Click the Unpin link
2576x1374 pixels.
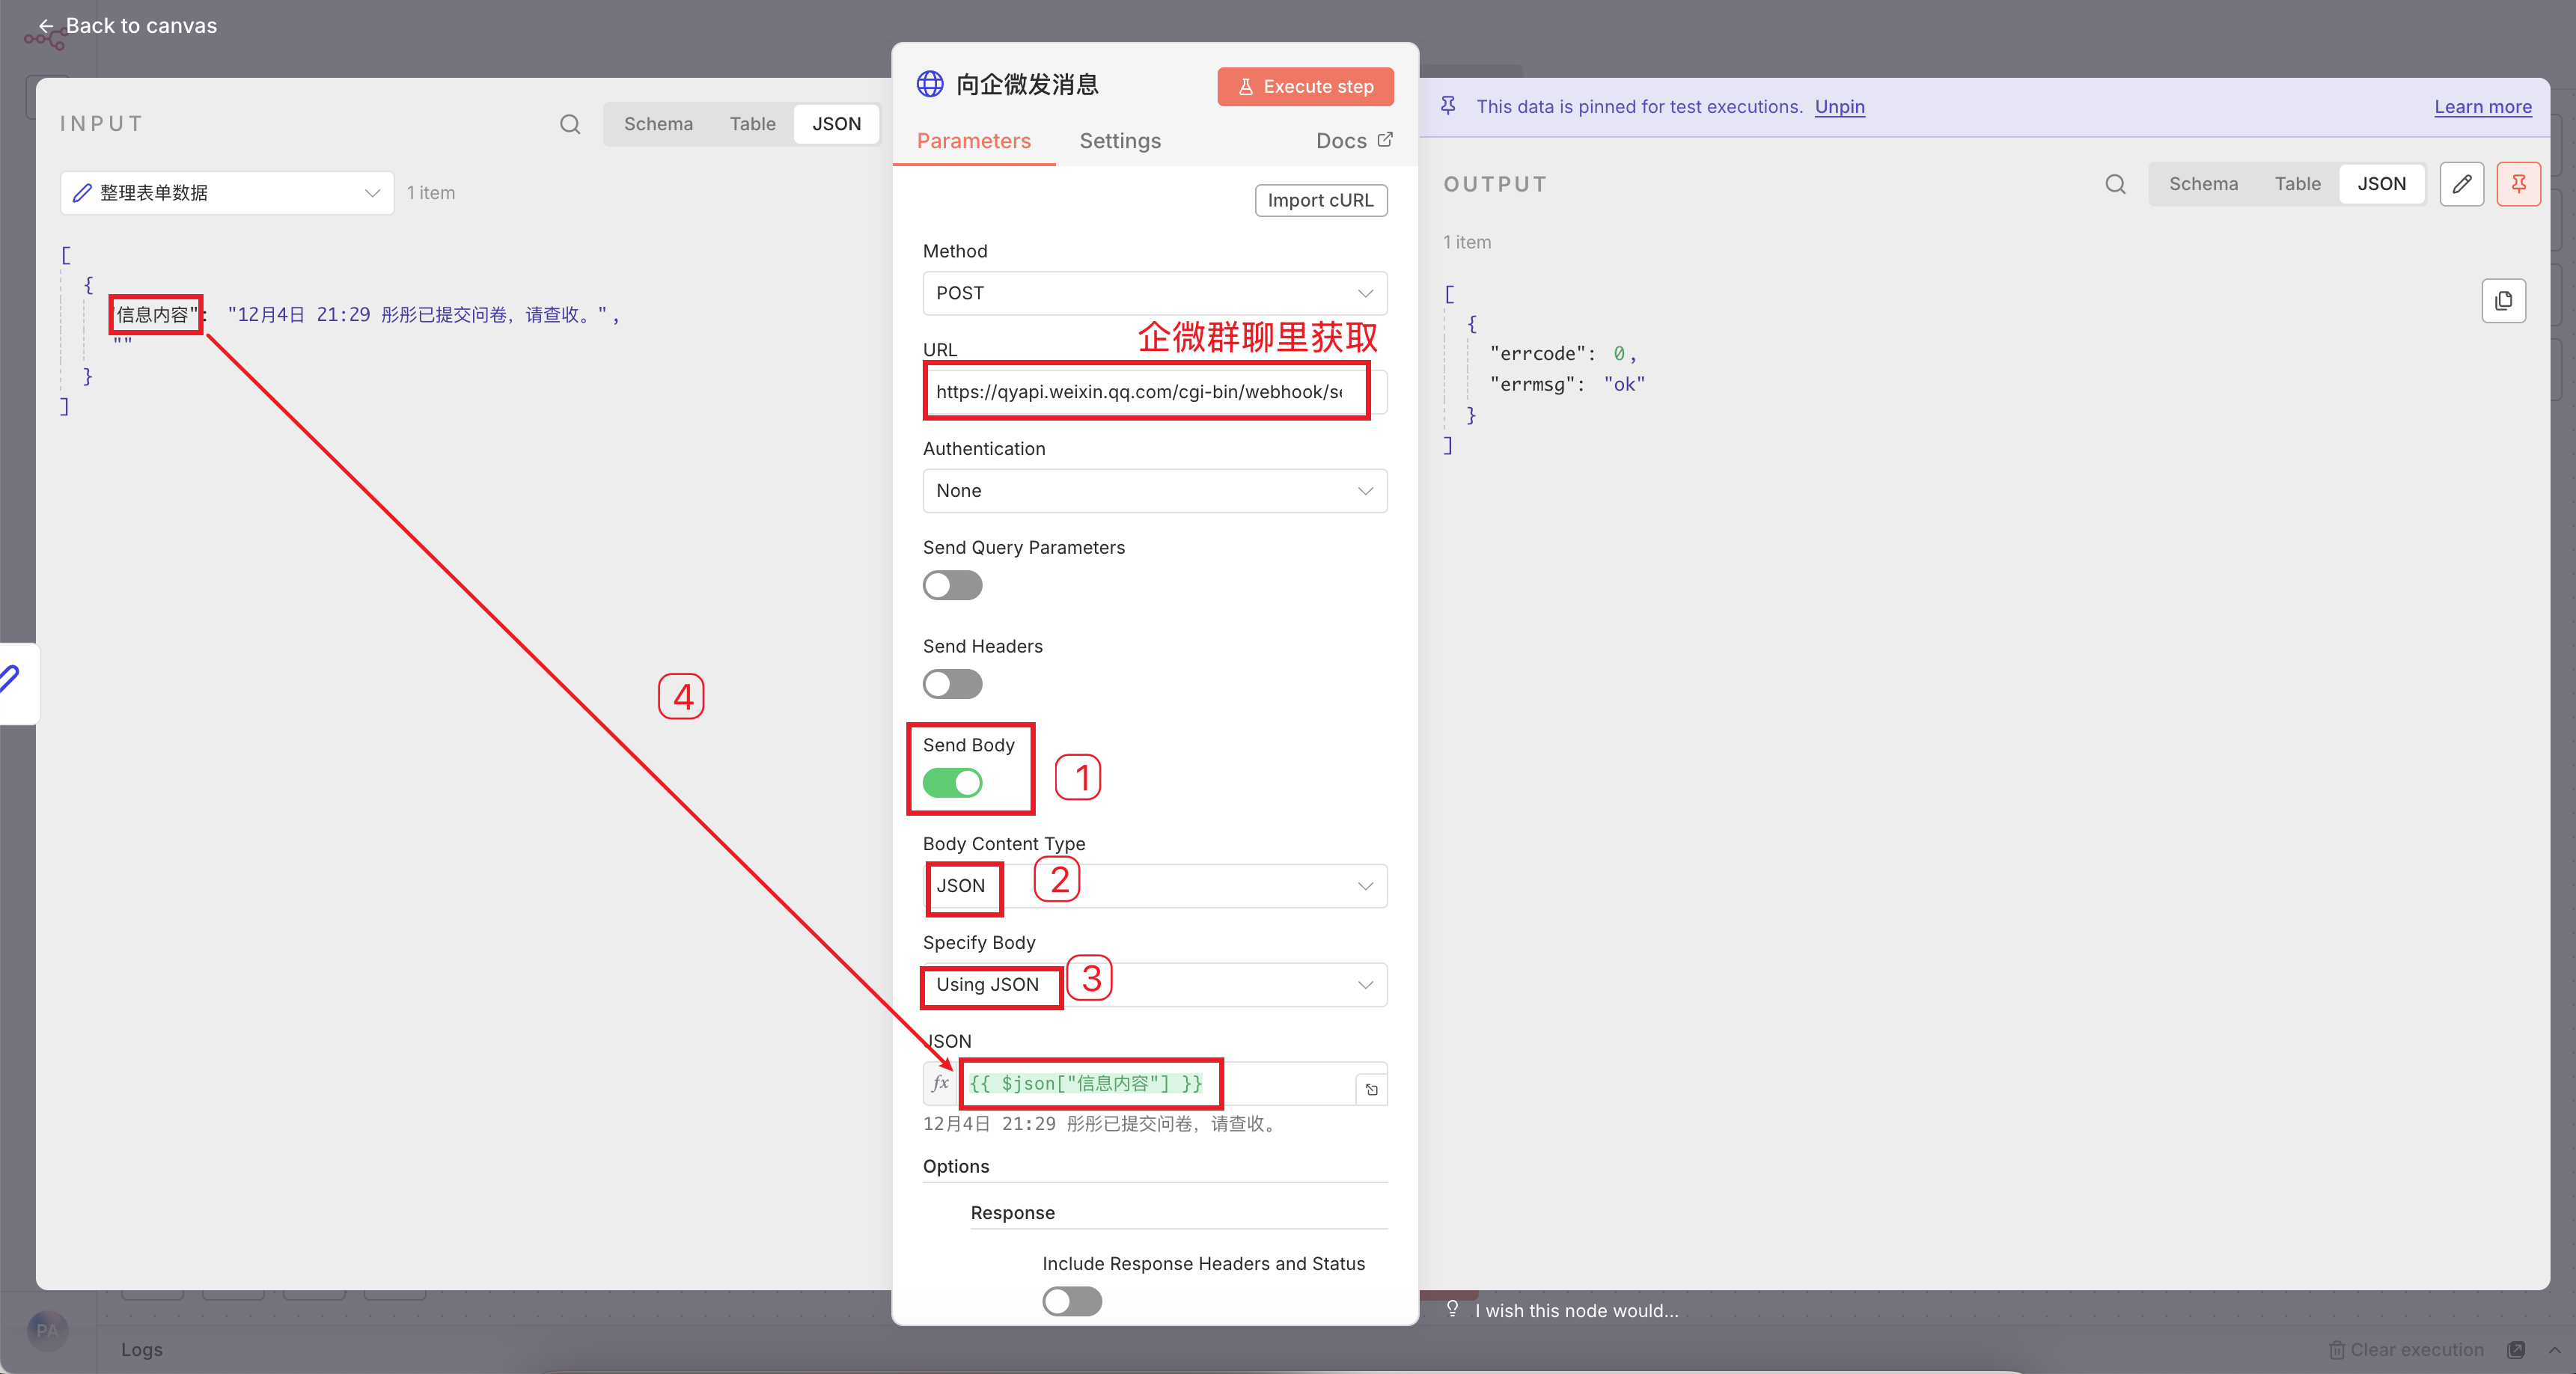click(x=1839, y=107)
